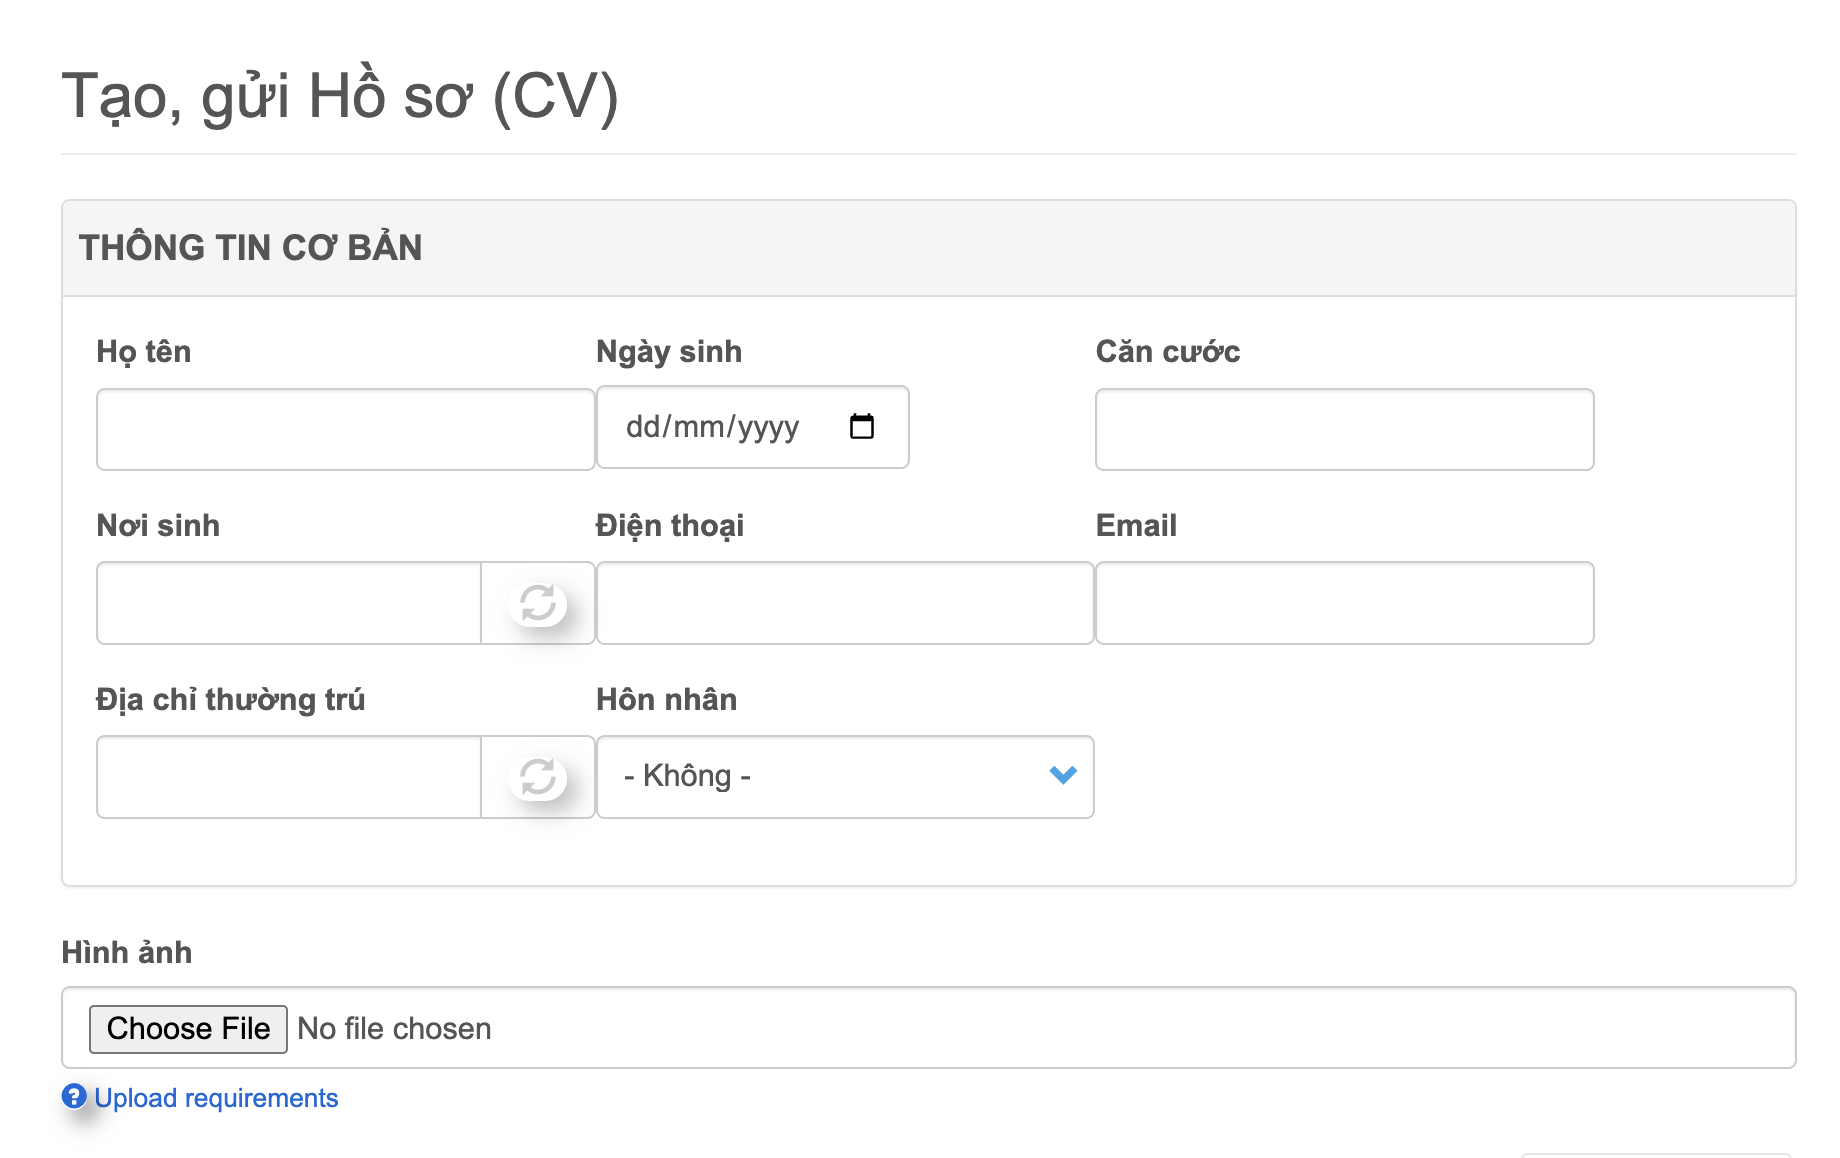Focus the Nơi sinh text field
This screenshot has width=1840, height=1158.
[289, 604]
